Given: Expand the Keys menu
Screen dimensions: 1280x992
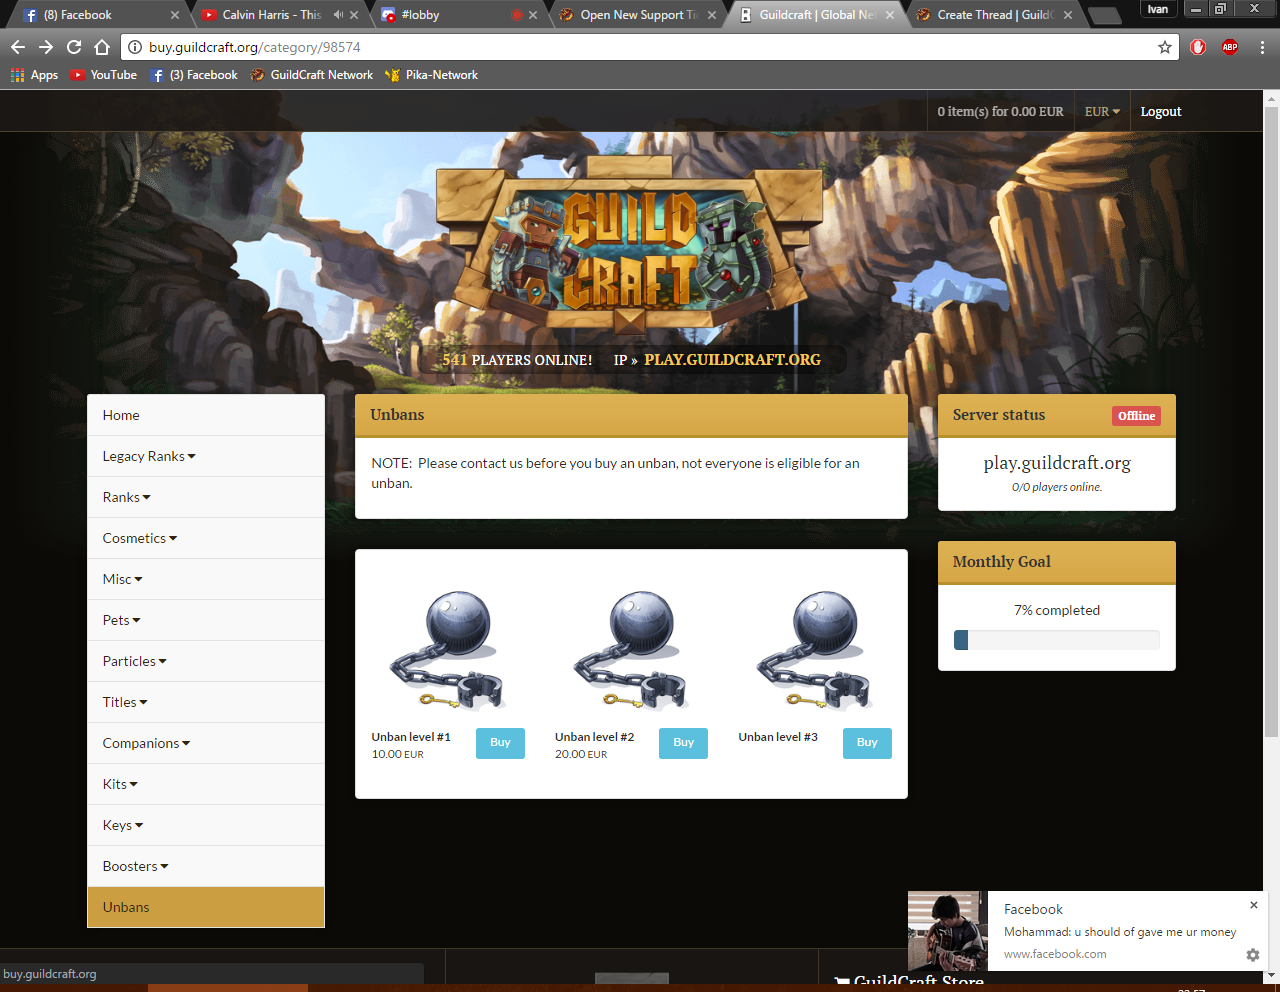Looking at the screenshot, I should 206,825.
